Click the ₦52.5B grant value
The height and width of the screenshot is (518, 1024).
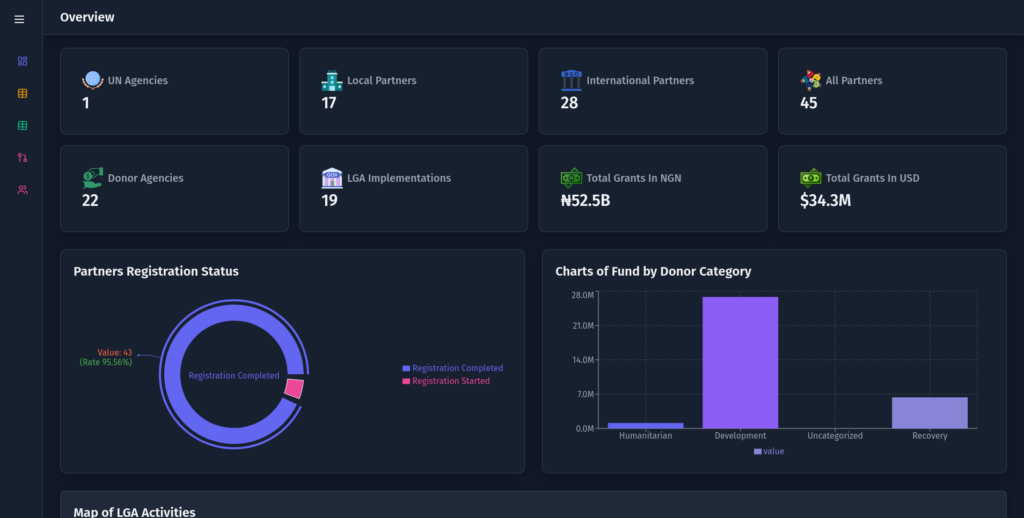click(585, 201)
